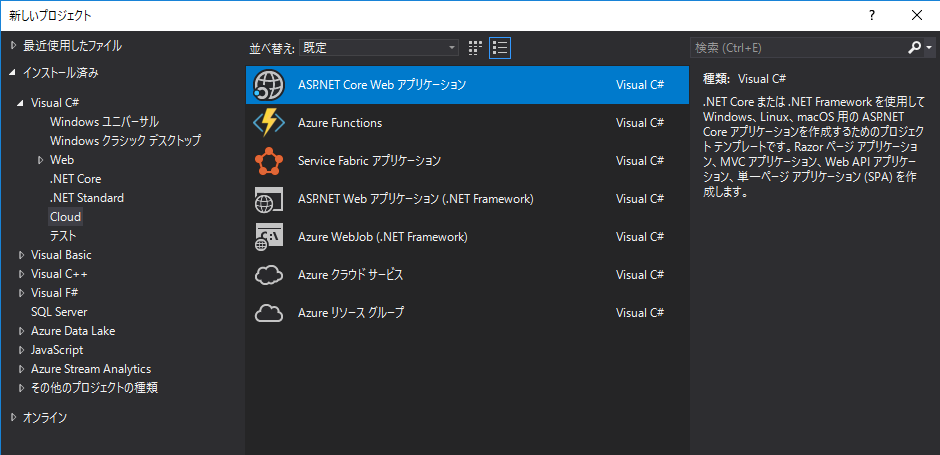
Task: Select ASP.NET Core Web アプリケーション template name
Action: point(382,85)
